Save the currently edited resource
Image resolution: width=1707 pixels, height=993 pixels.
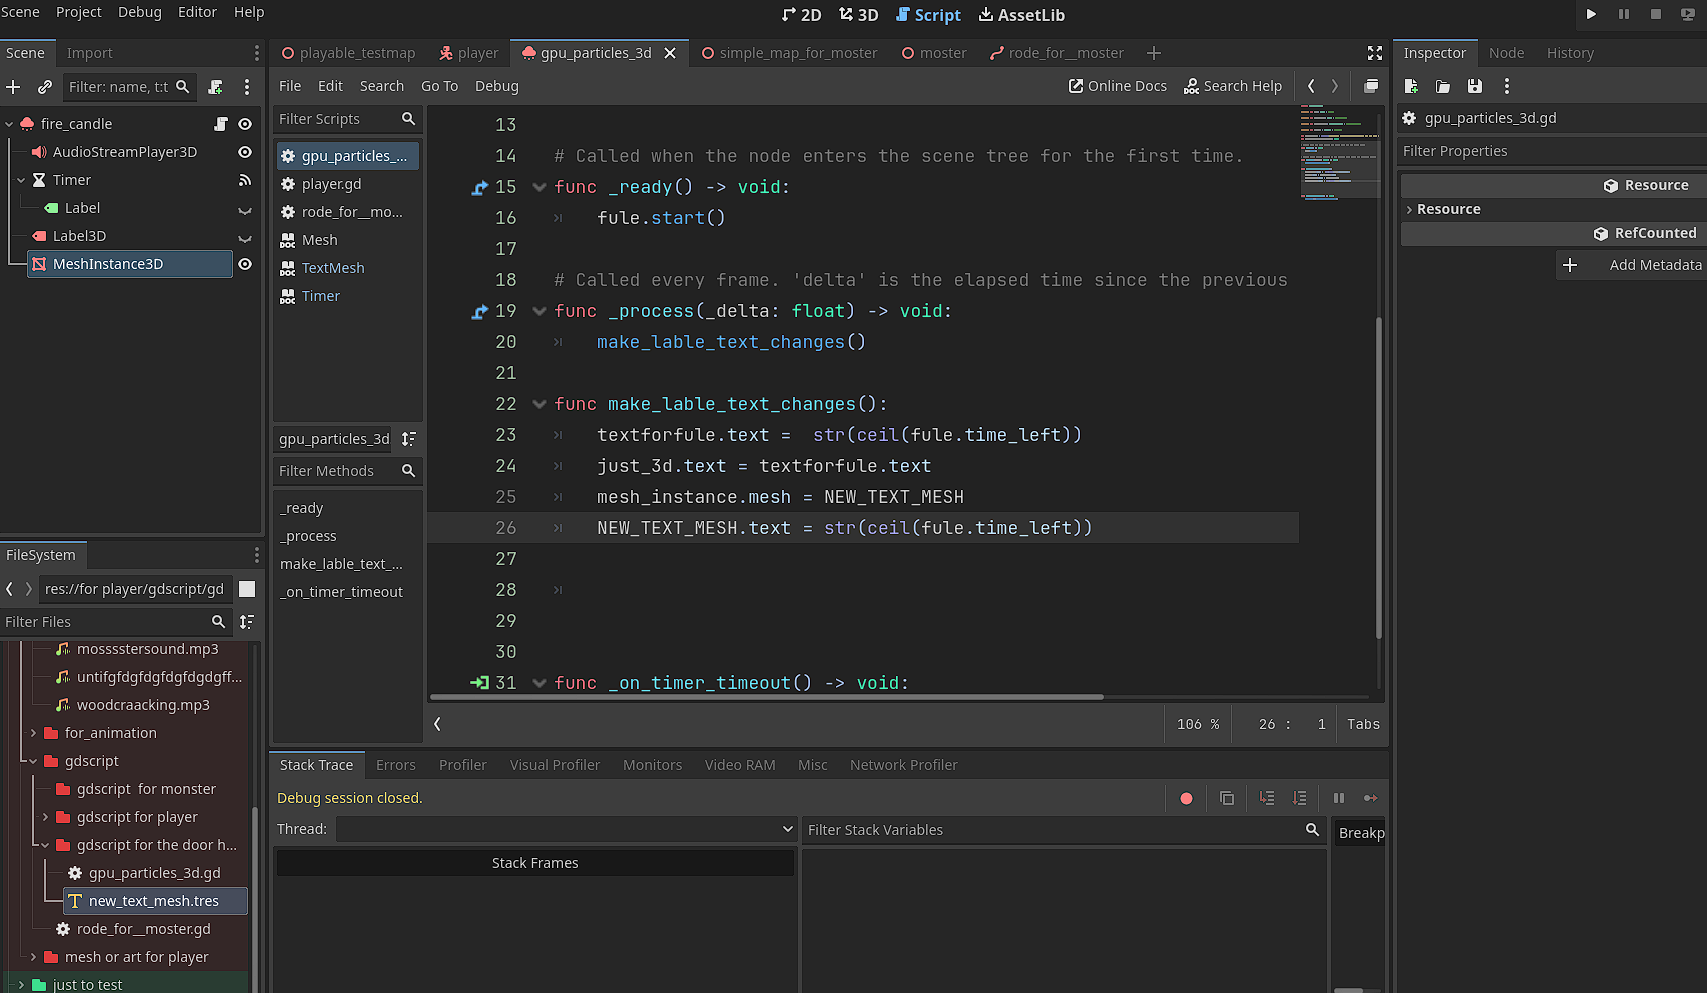[x=1475, y=86]
